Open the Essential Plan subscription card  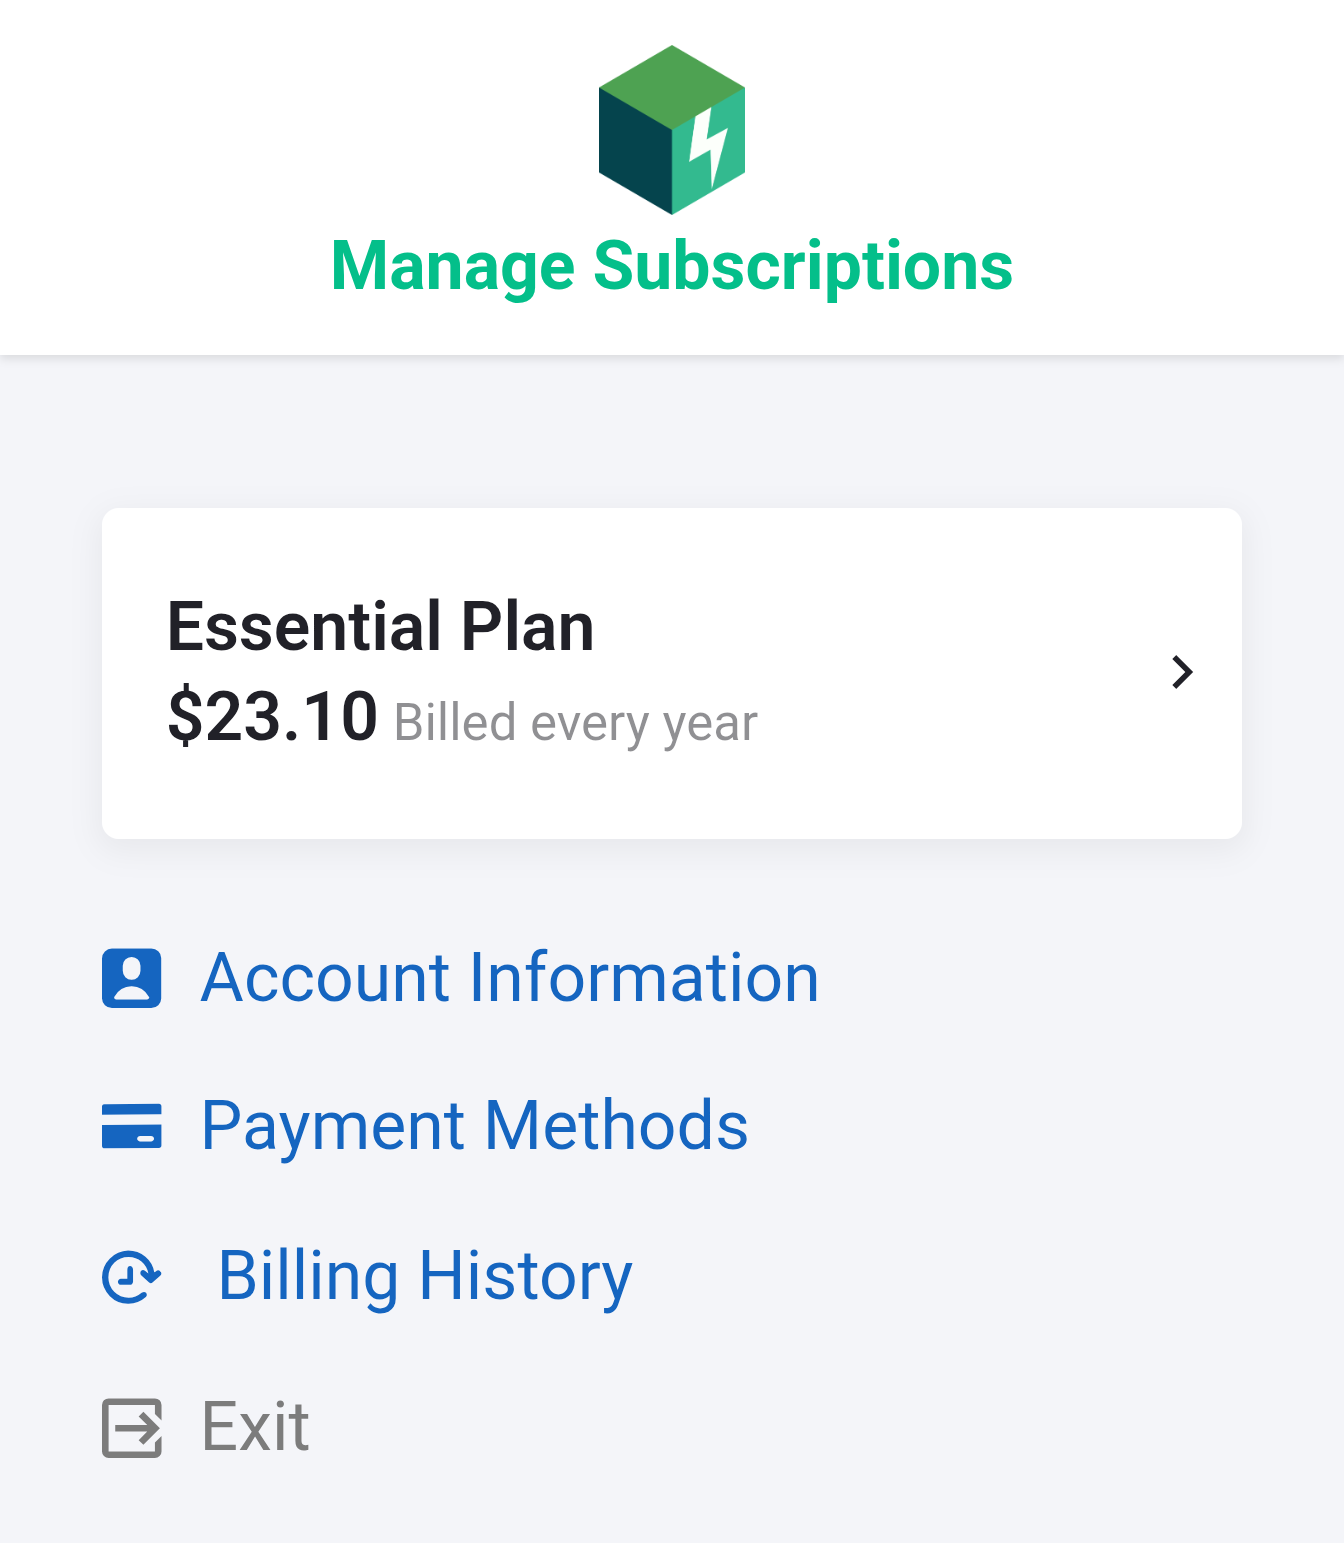pyautogui.click(x=672, y=673)
